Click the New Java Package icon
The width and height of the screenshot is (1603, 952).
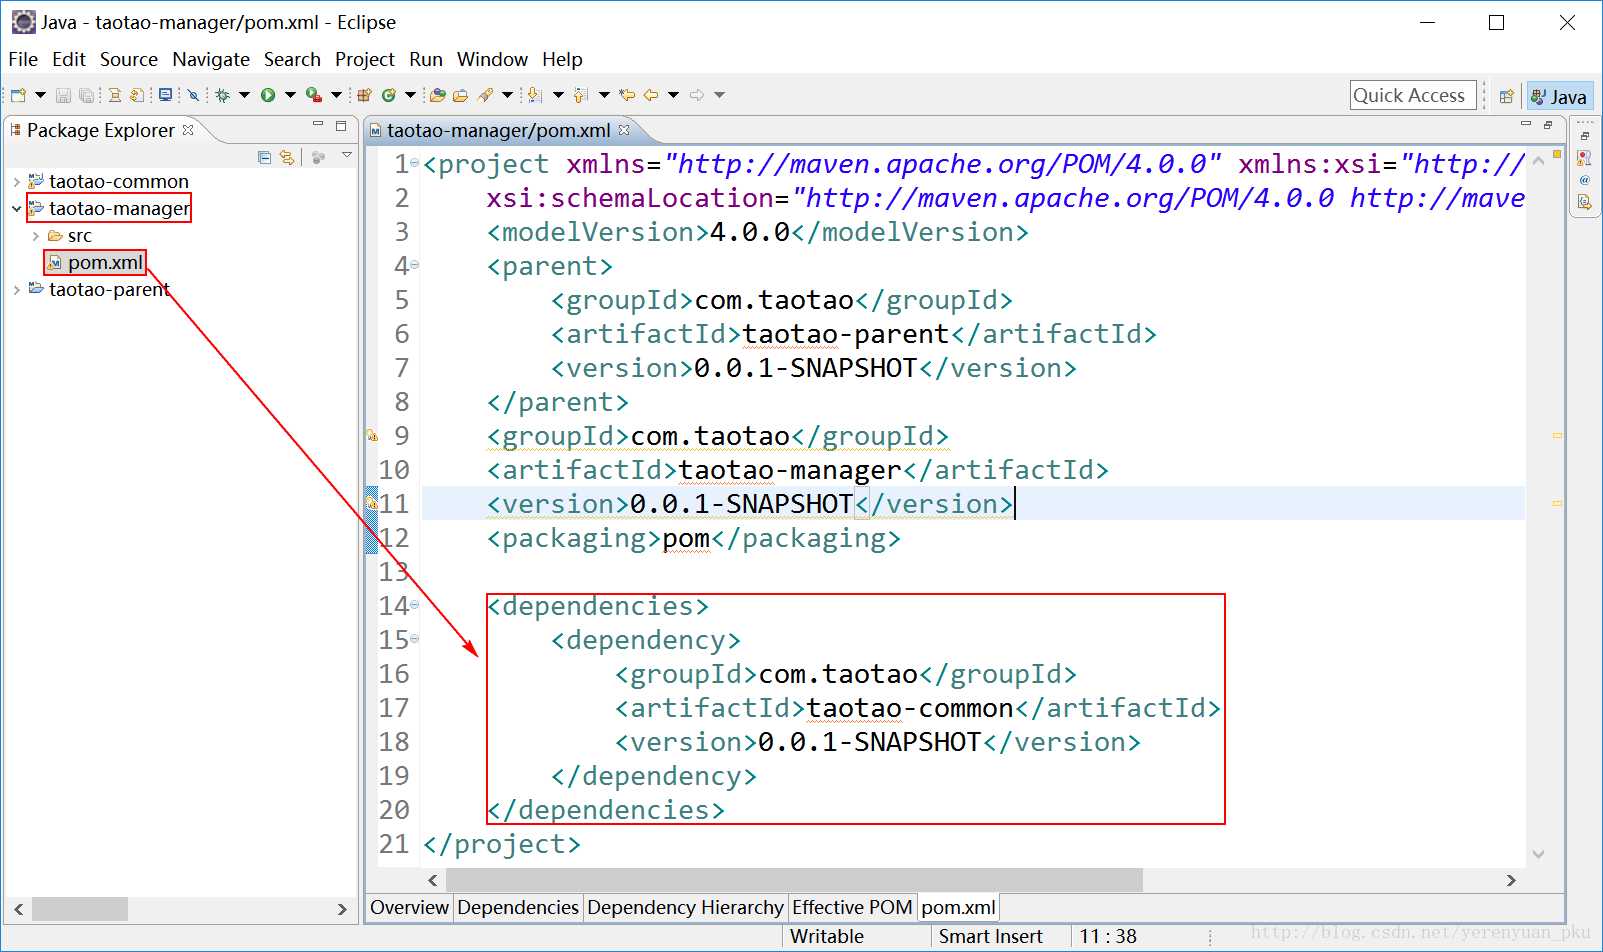(364, 95)
